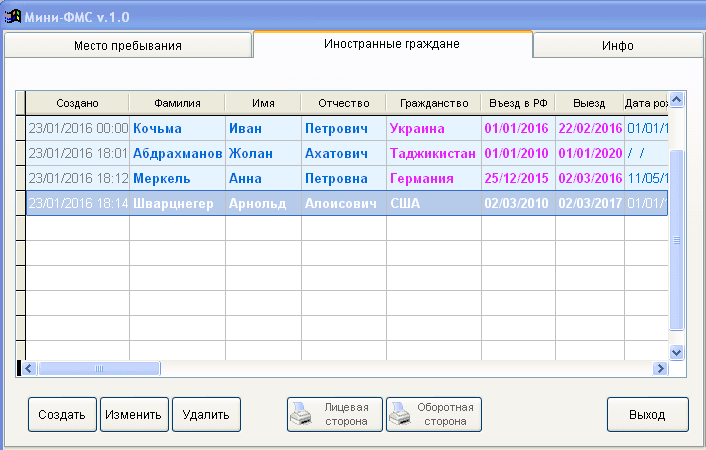Click the patronymic cell Ахатович
The width and height of the screenshot is (706, 450).
tap(344, 154)
